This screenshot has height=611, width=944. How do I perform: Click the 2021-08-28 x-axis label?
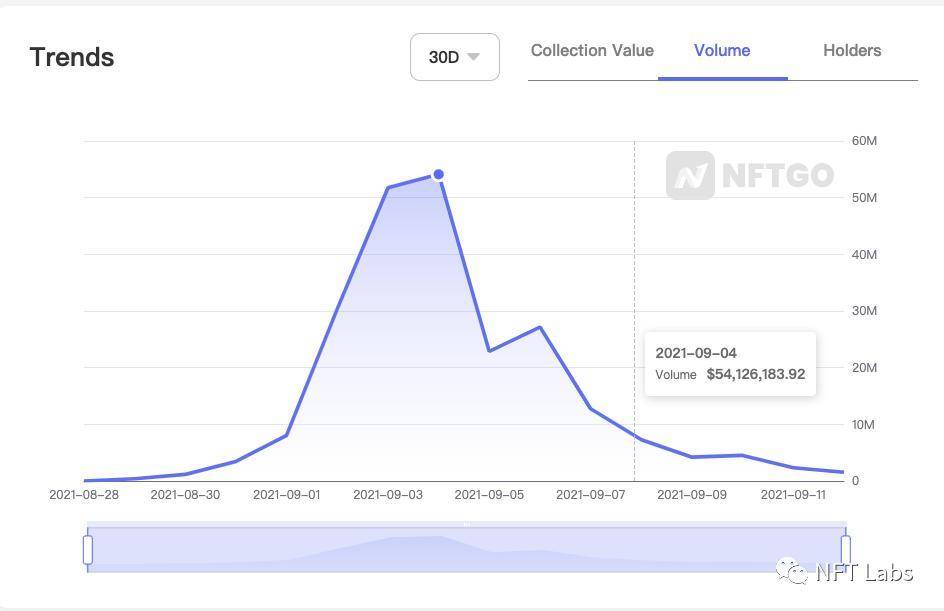click(x=83, y=495)
